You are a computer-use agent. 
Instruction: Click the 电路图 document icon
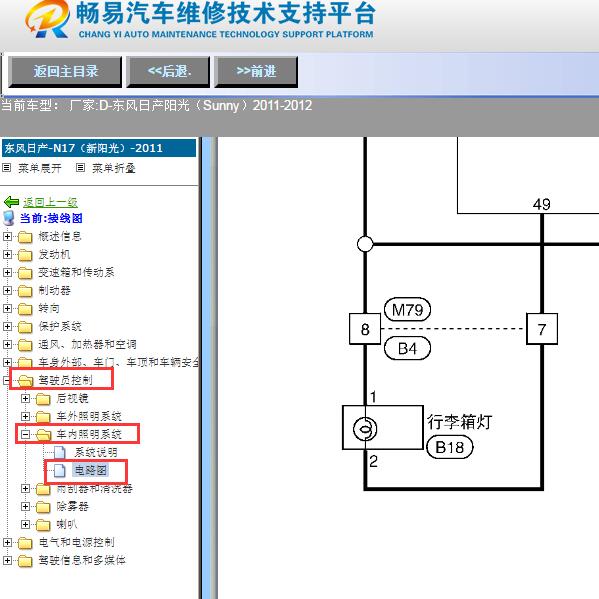pos(60,470)
